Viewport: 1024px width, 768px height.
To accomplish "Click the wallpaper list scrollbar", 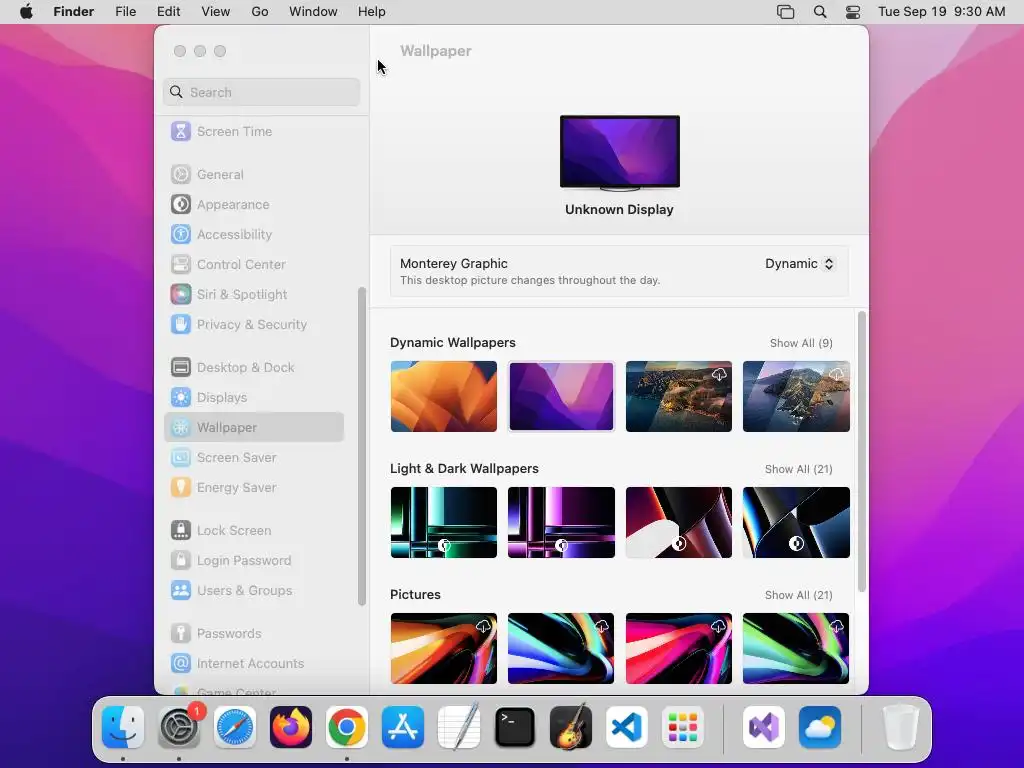I will pyautogui.click(x=862, y=452).
